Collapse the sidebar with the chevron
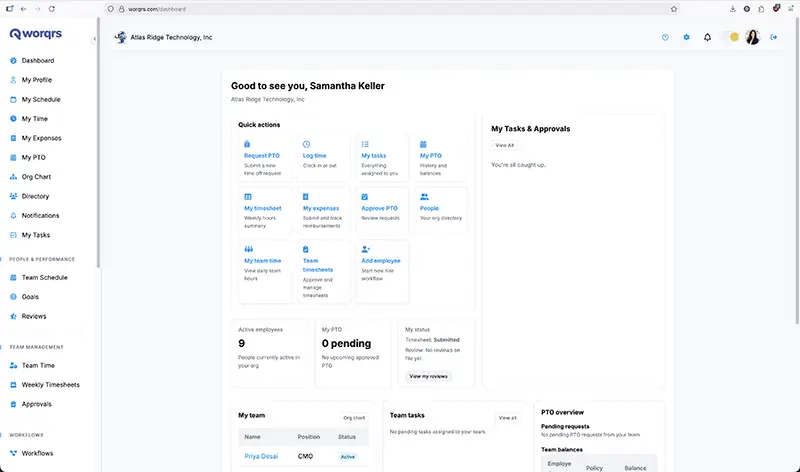 [94, 39]
